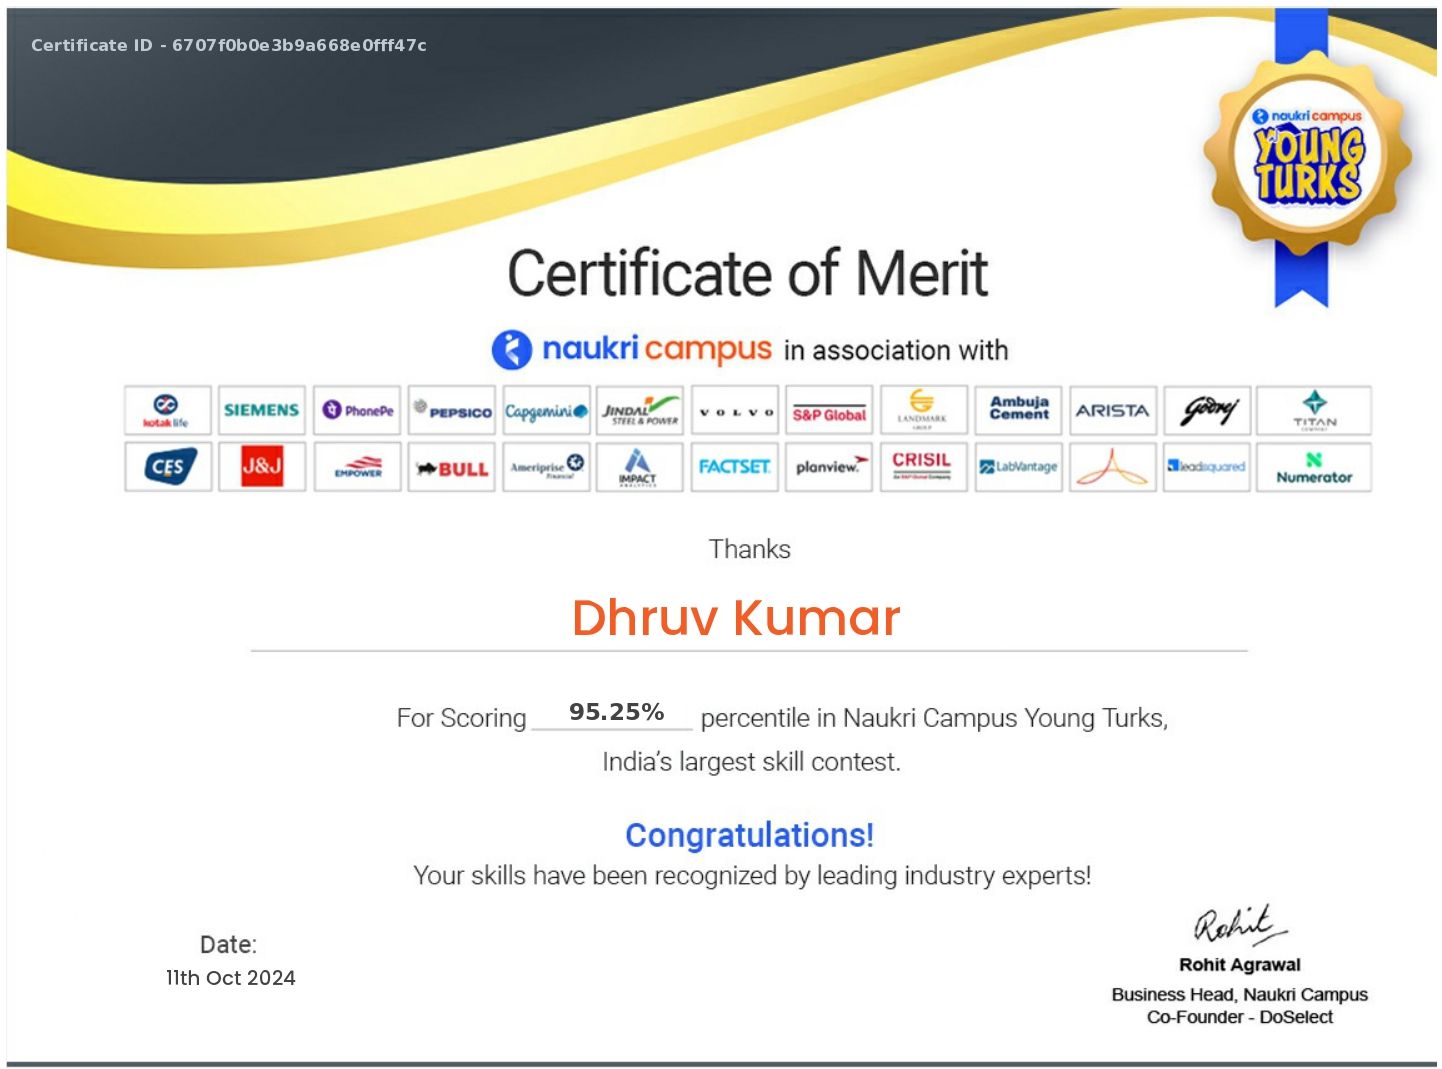Click the PepsiCo logo
This screenshot has width=1442, height=1069.
click(451, 410)
